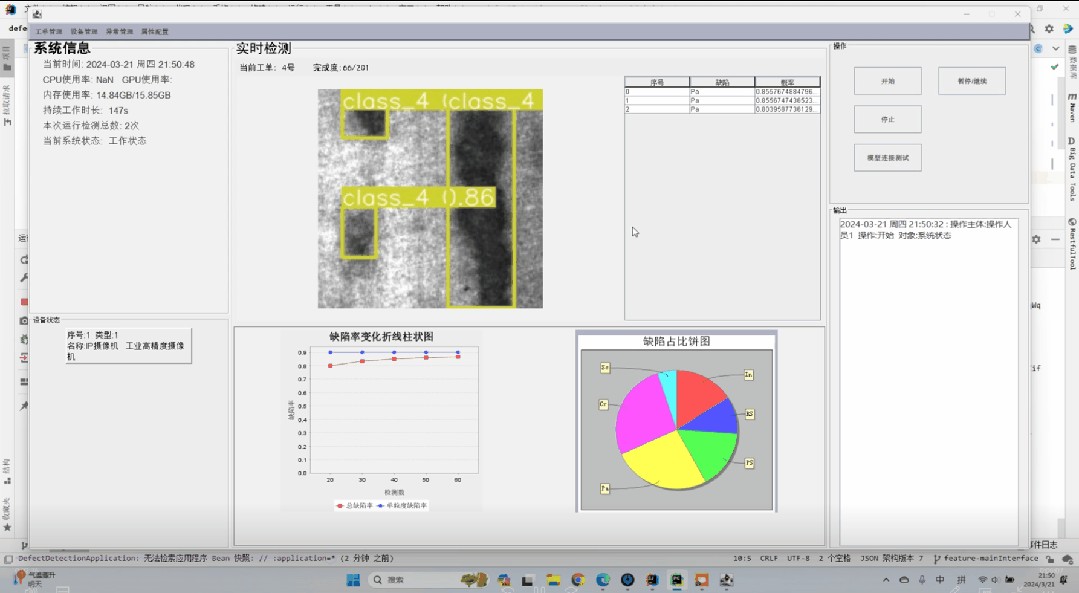The height and width of the screenshot is (593, 1079).
Task: Open Edge from the taskbar
Action: (x=603, y=581)
